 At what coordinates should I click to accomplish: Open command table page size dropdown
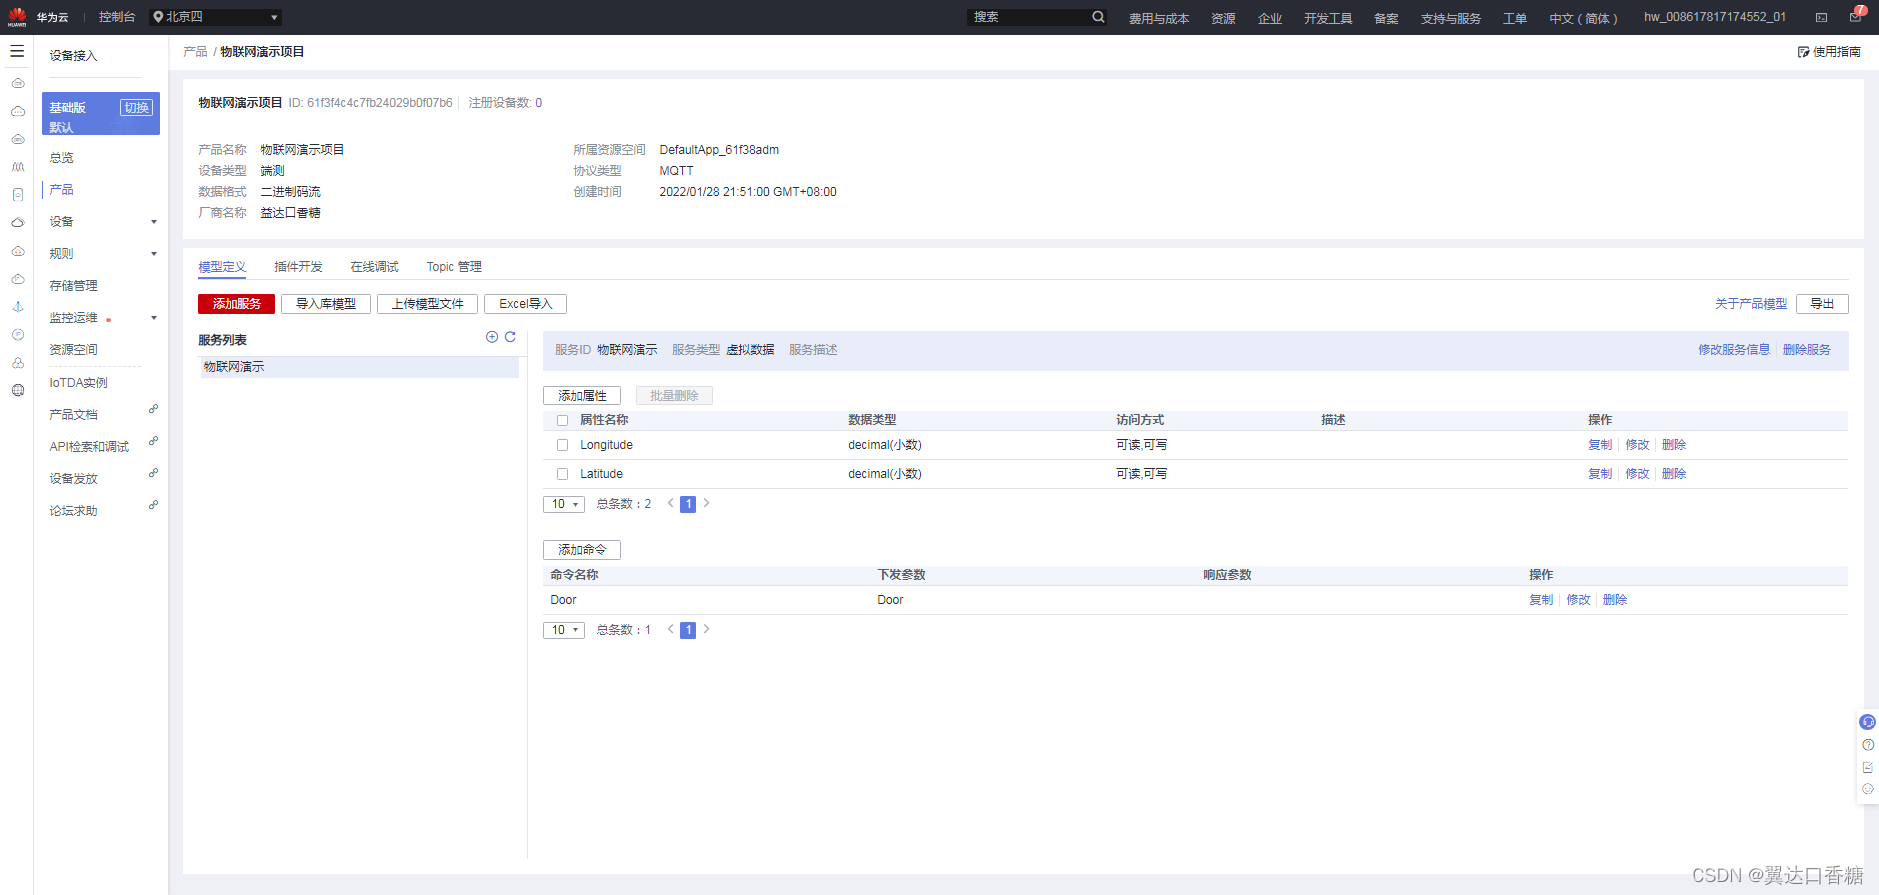pyautogui.click(x=564, y=630)
